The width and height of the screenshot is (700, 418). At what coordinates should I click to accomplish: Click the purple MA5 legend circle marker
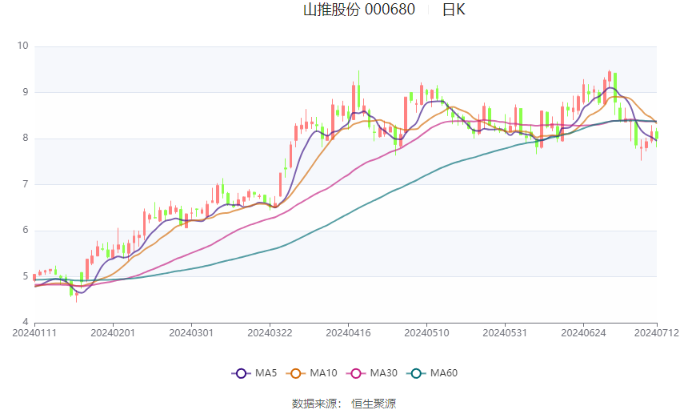240,373
